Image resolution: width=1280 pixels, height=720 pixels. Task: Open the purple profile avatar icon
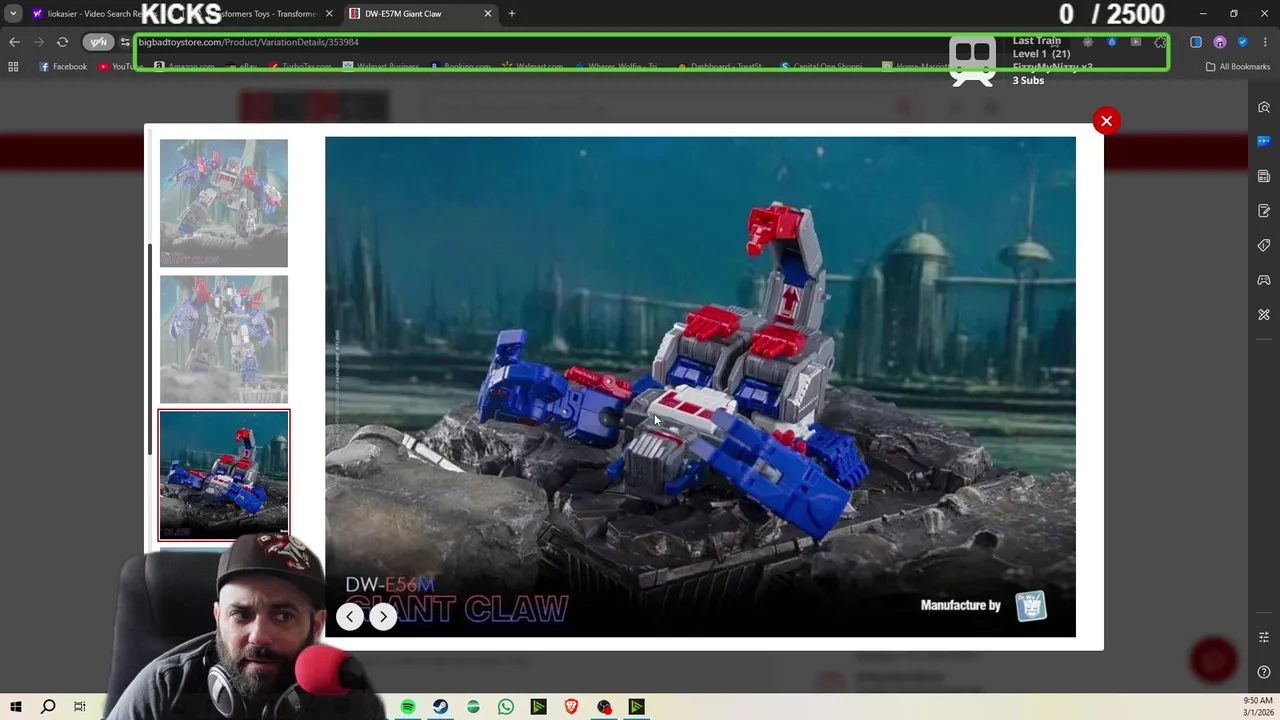[x=1220, y=42]
